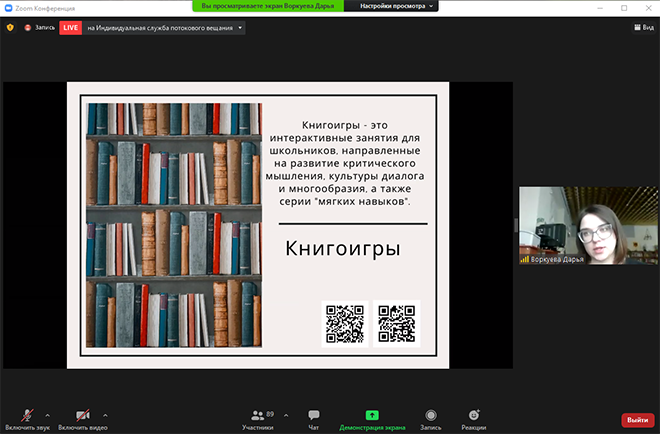The image size is (660, 434).
Task: Expand video options arrow next to camera
Action: coord(105,414)
